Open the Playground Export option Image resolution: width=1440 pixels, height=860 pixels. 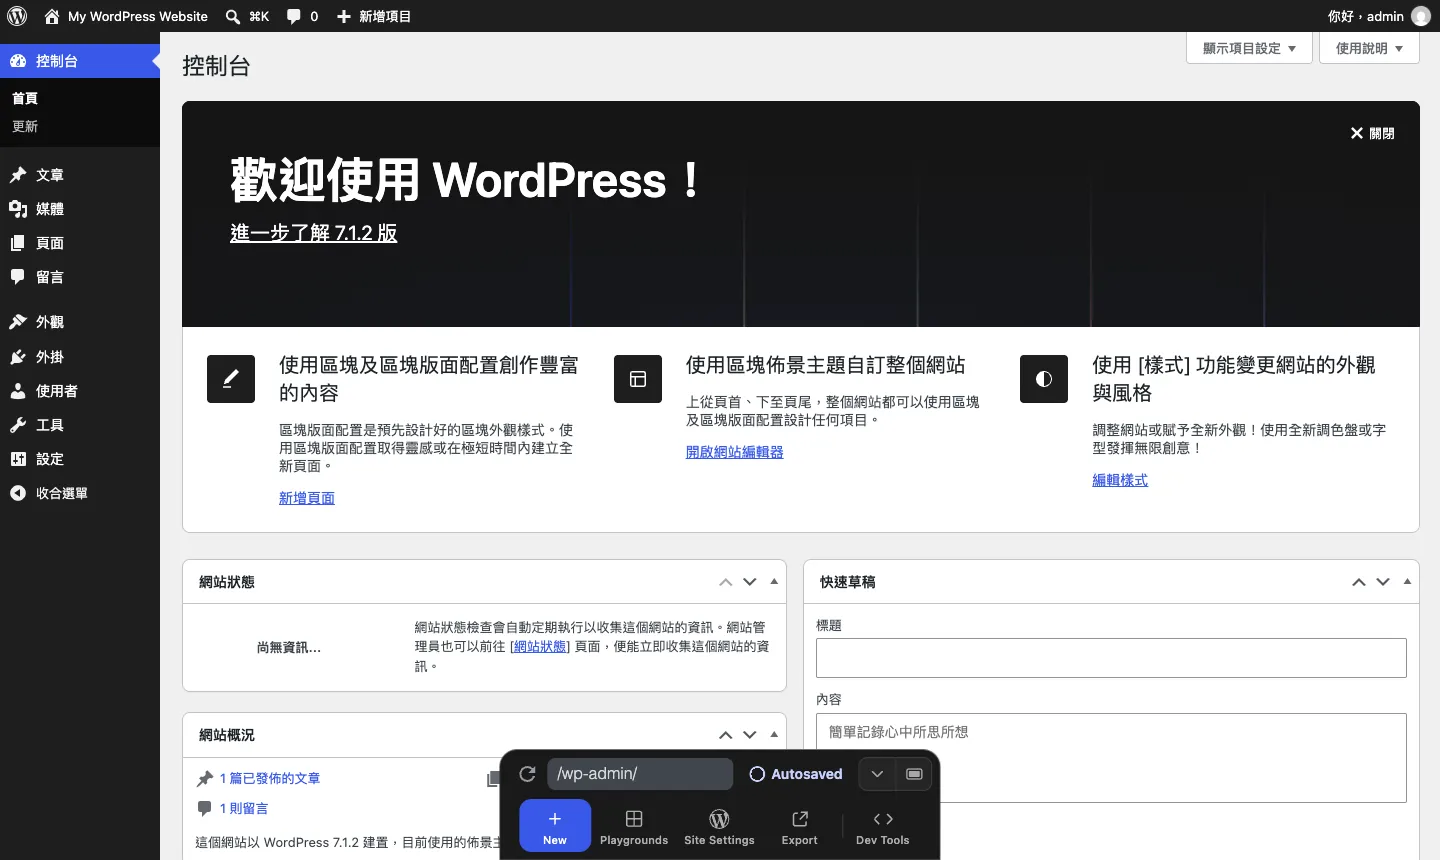click(x=800, y=827)
